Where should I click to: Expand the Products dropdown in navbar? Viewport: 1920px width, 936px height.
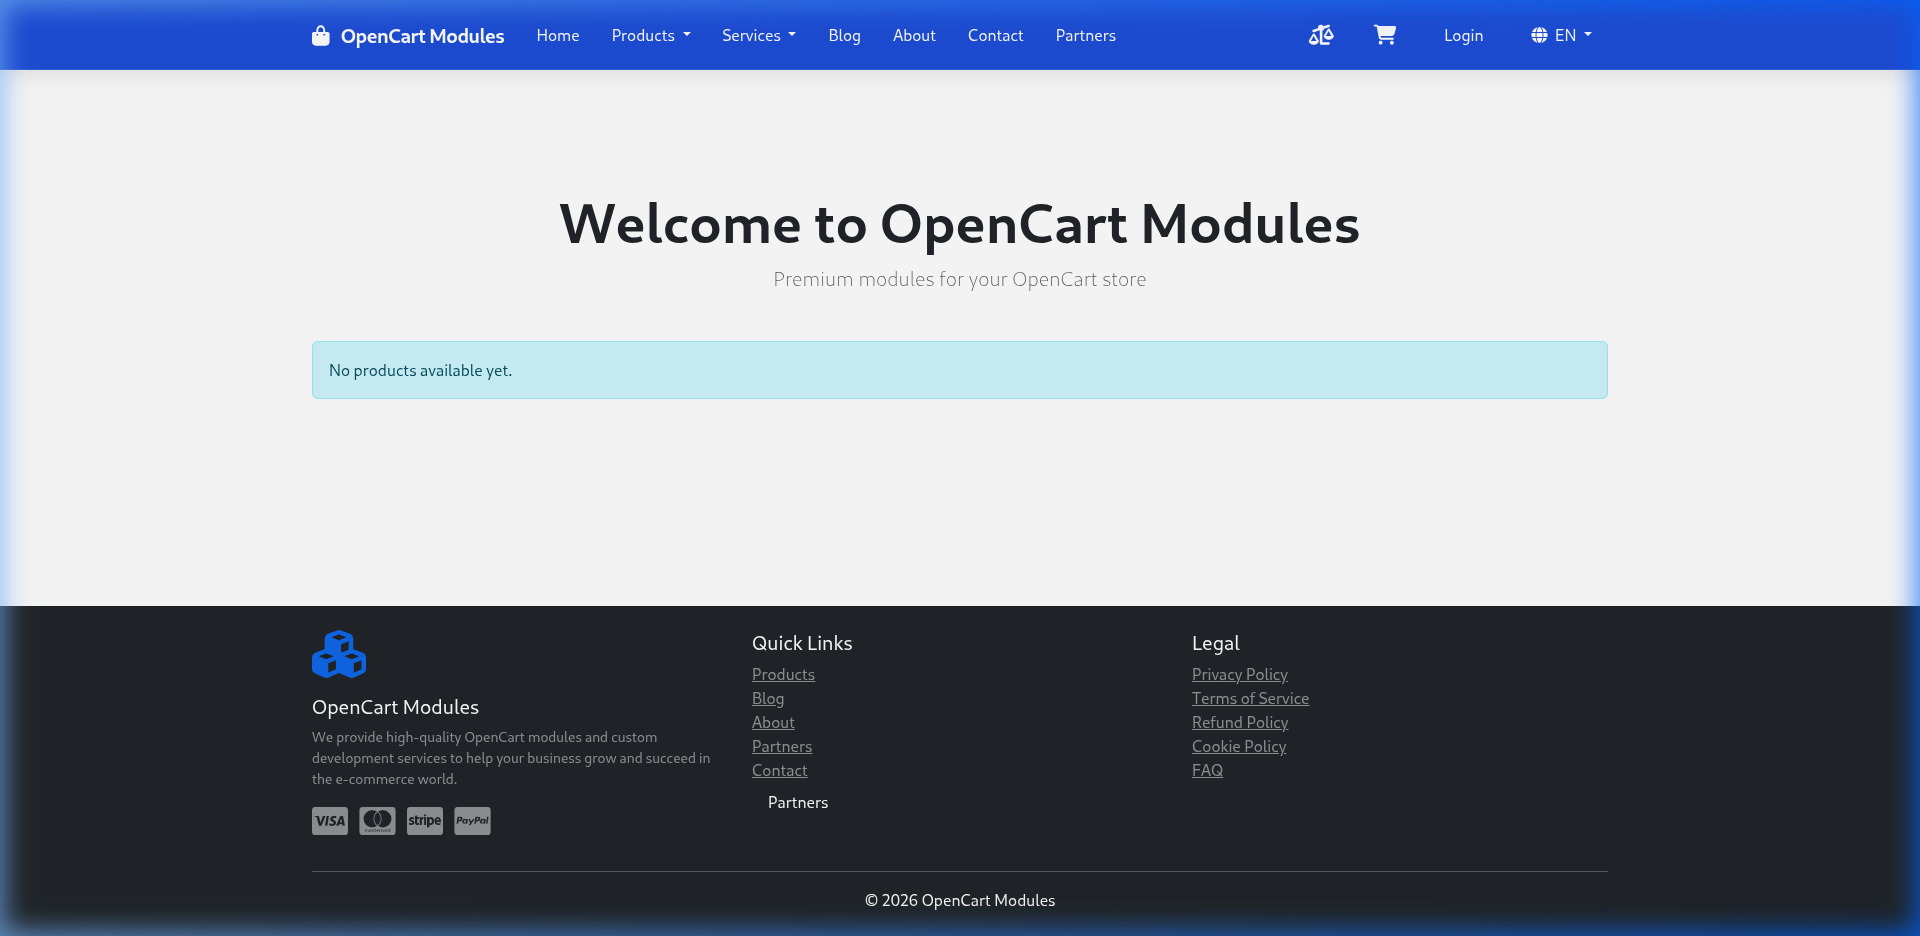point(651,36)
